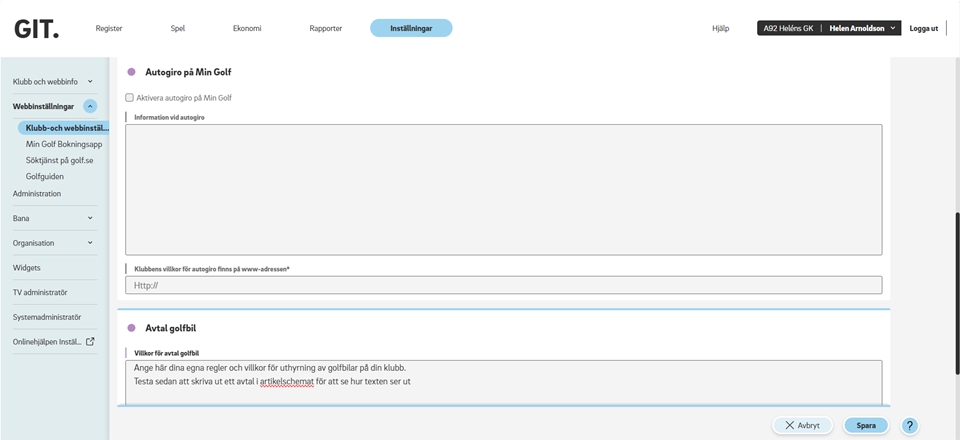Click the purple dot beside Avtal golfbil
This screenshot has width=960, height=440.
[x=131, y=328]
